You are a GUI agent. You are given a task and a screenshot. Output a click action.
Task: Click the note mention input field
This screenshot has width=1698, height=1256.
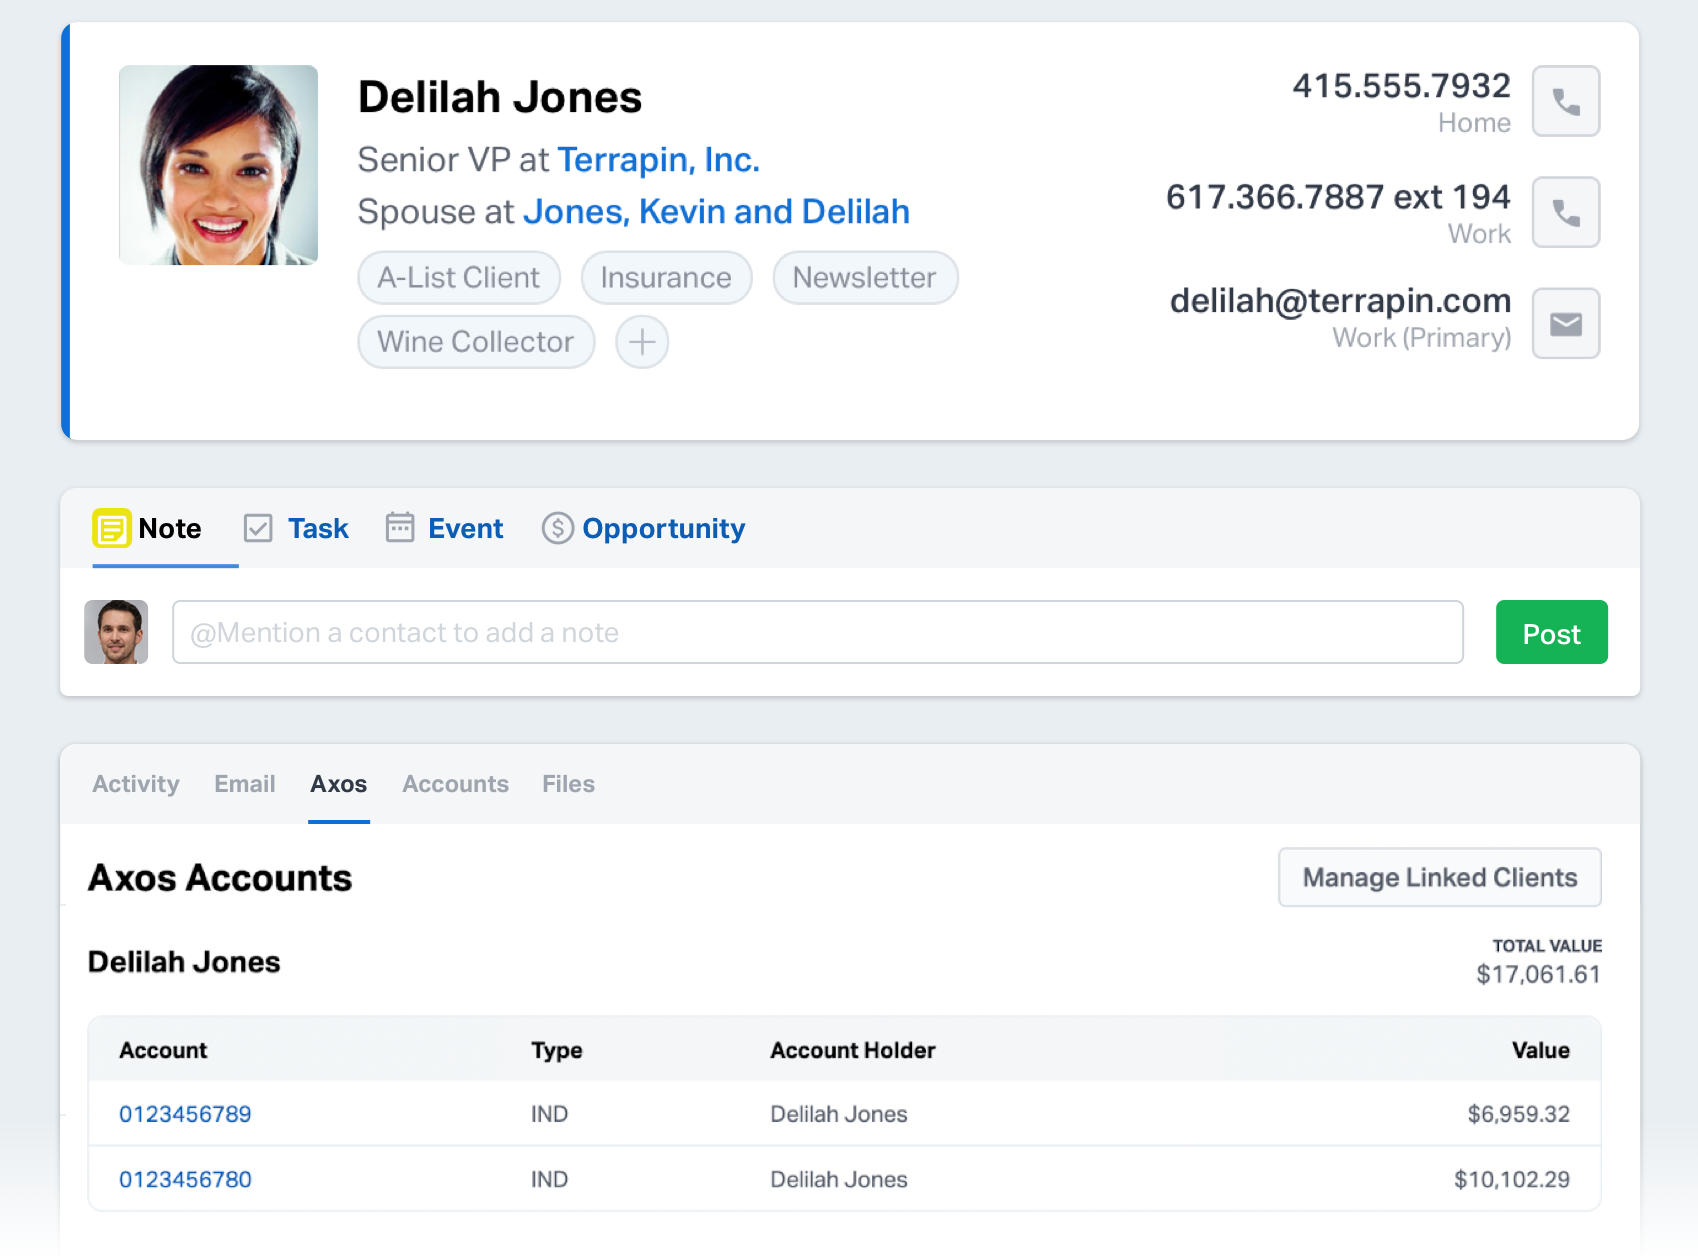tap(818, 632)
